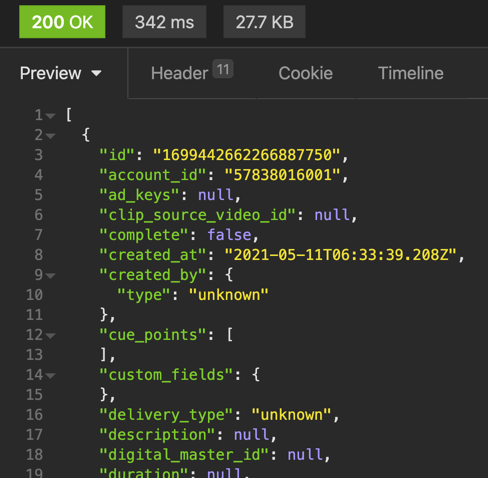Click the created_at timestamp value
Screen dimensions: 488x478
coord(341,255)
